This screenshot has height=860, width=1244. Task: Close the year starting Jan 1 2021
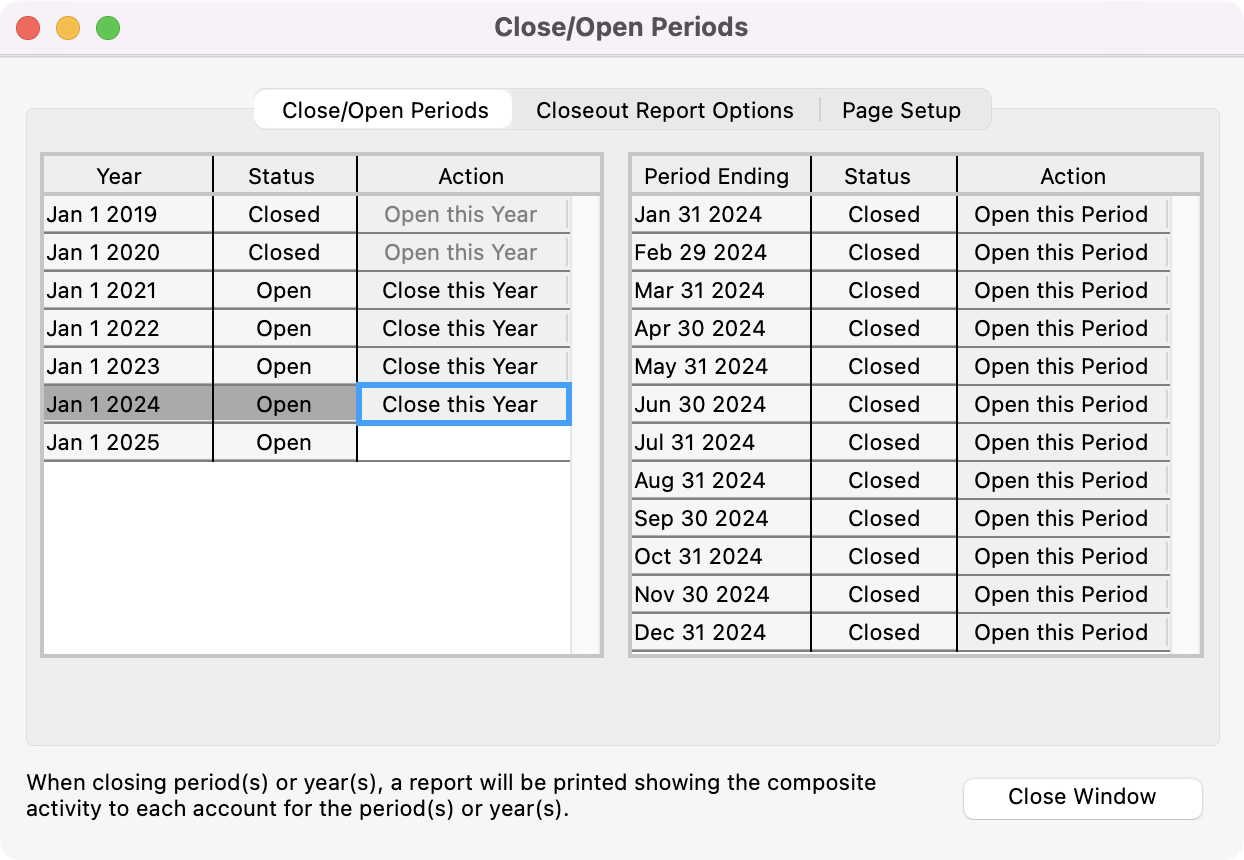[x=461, y=291]
